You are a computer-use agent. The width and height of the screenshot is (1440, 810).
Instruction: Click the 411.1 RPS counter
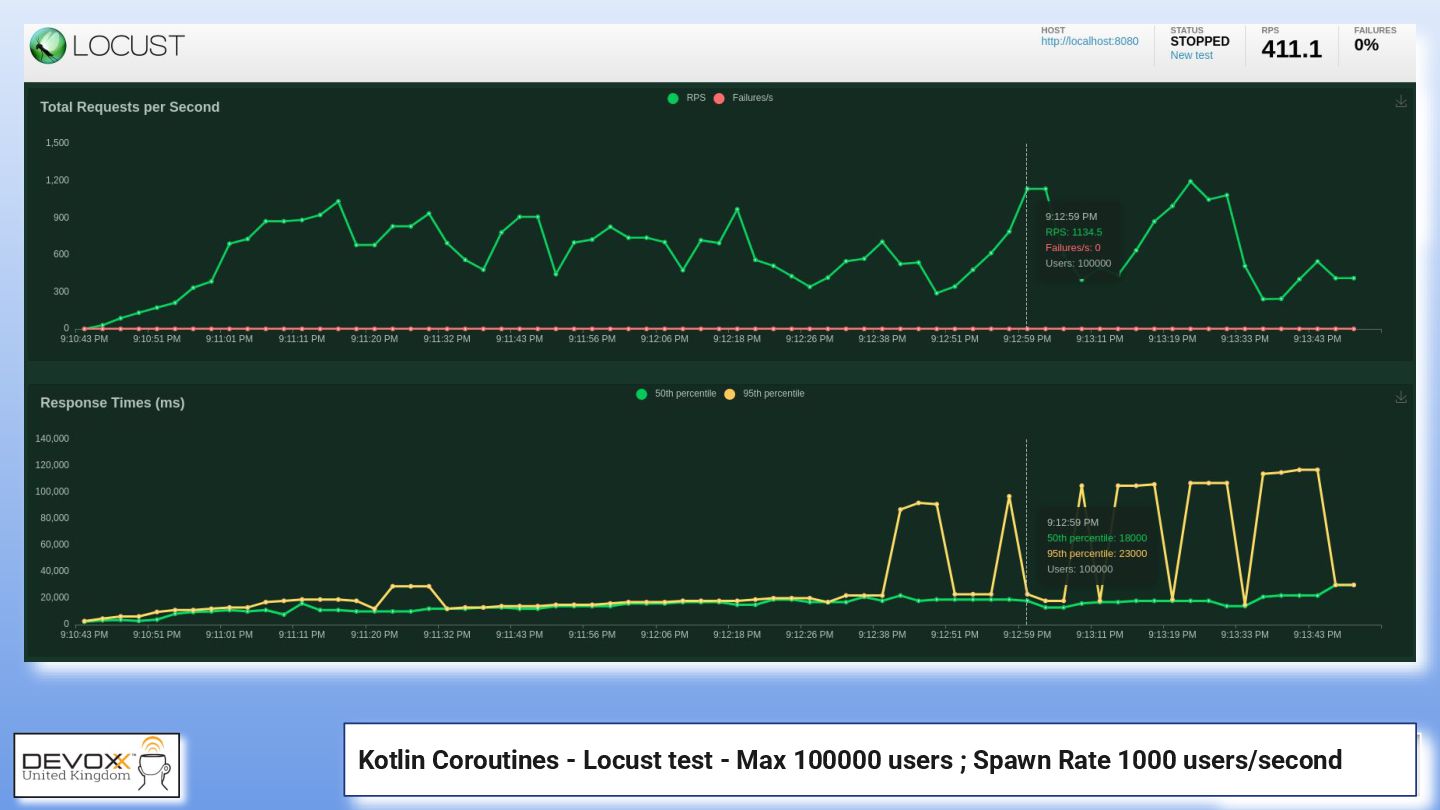(x=1291, y=49)
